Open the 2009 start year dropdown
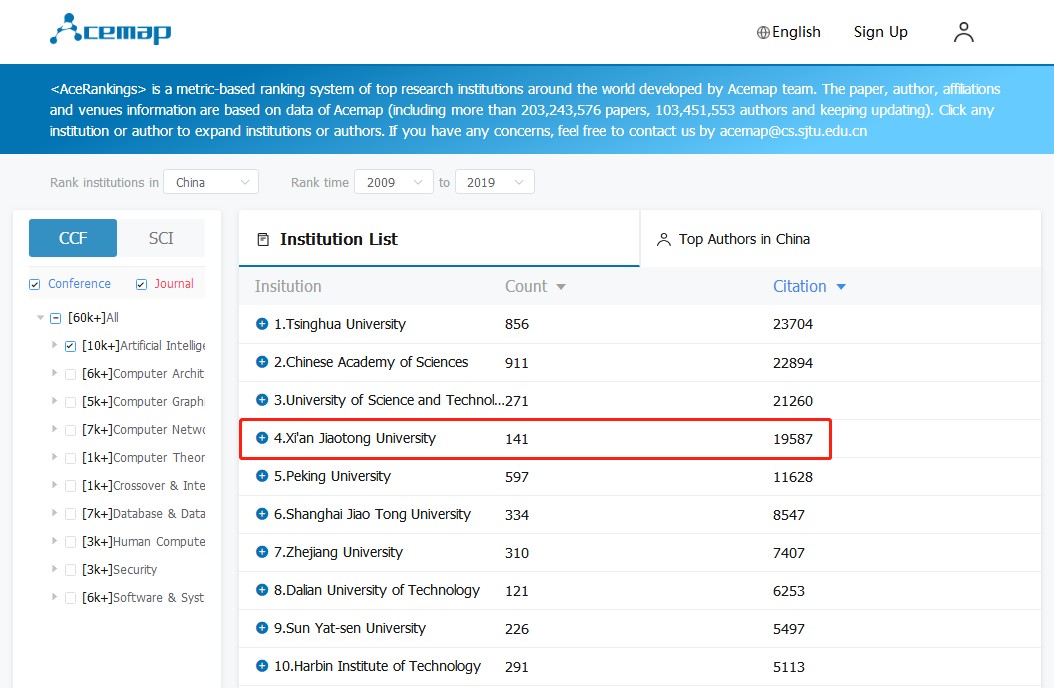 [x=394, y=182]
